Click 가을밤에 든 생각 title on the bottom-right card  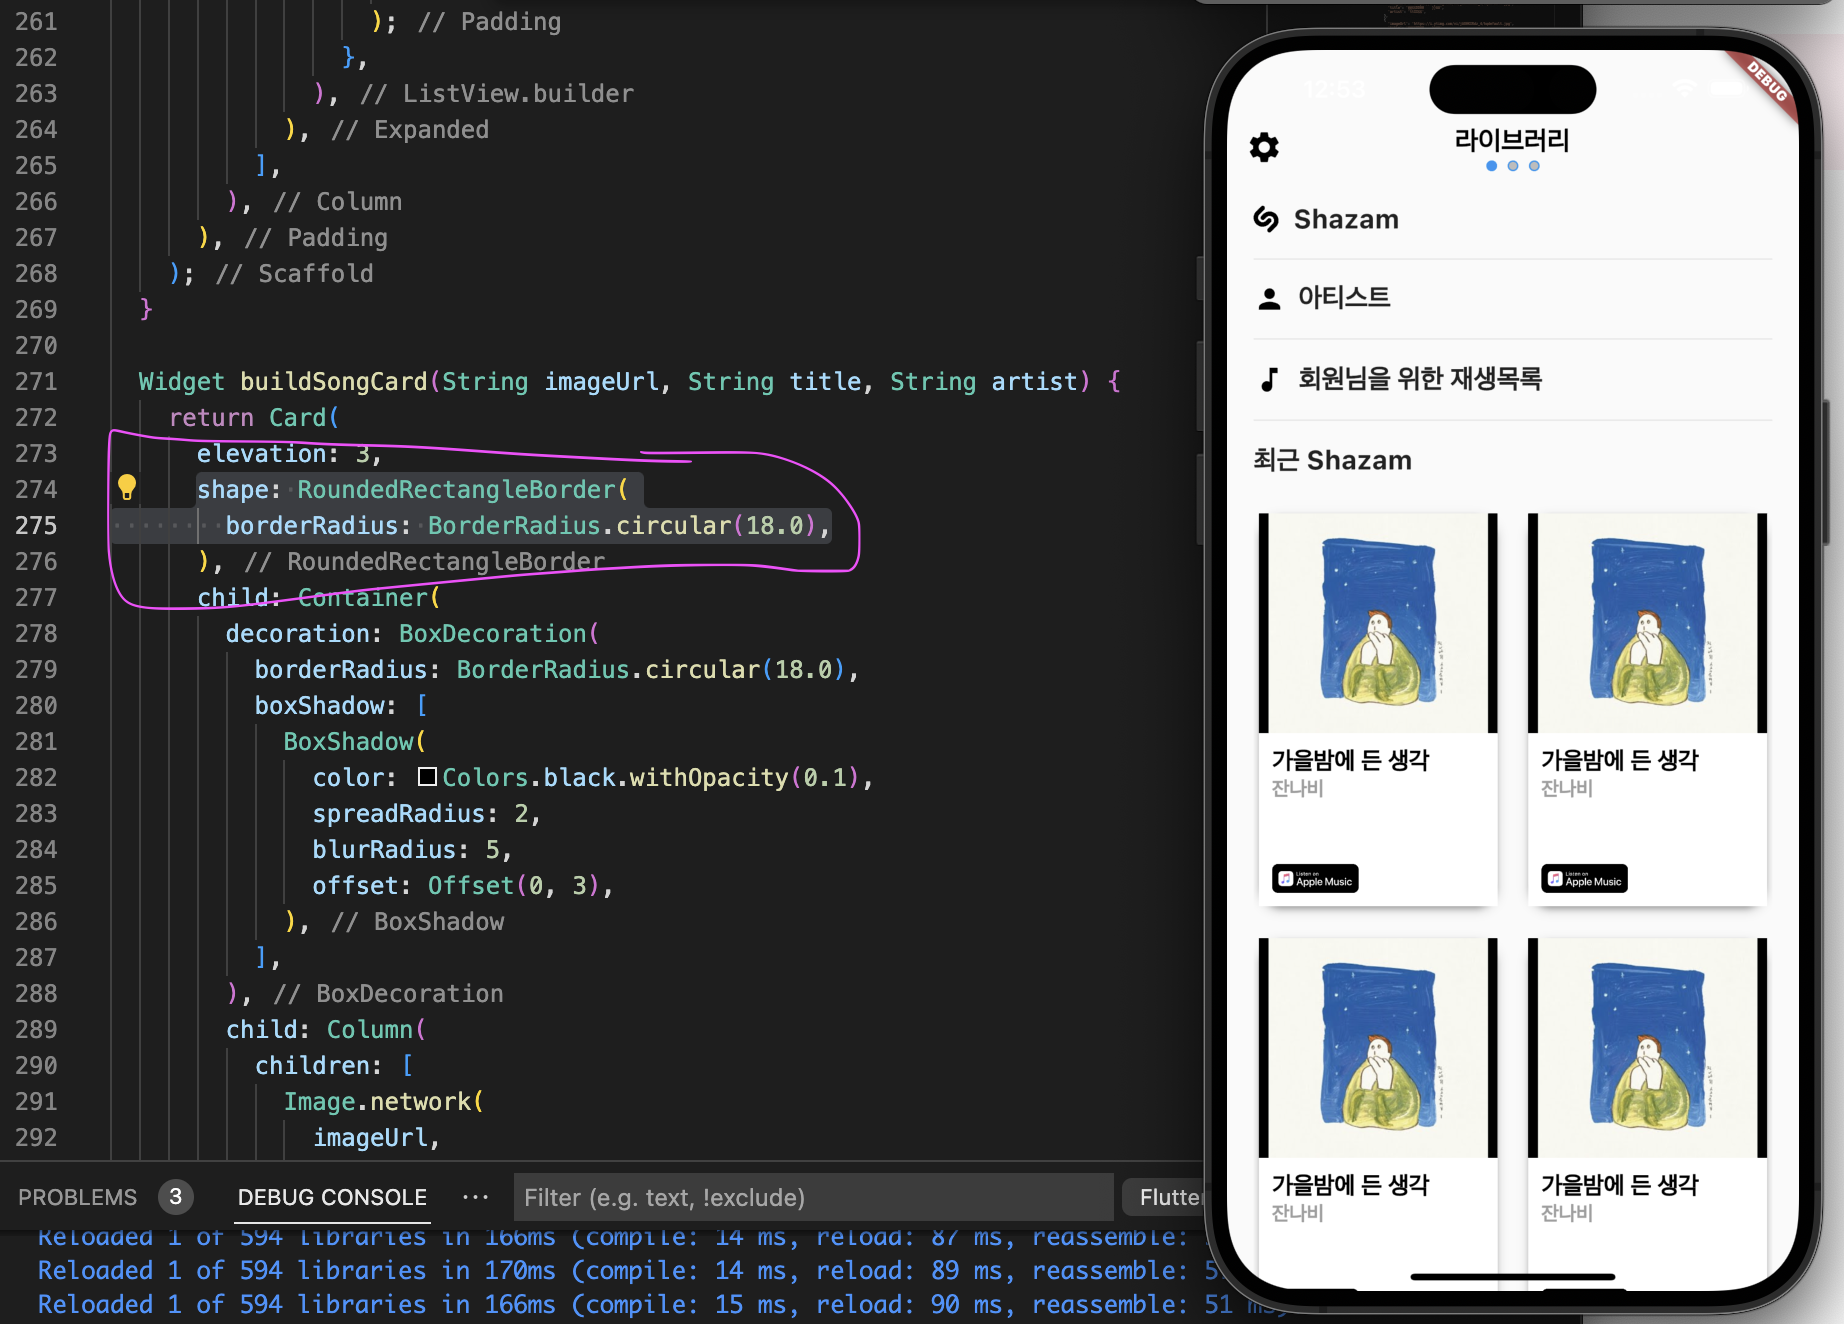pyautogui.click(x=1619, y=1185)
